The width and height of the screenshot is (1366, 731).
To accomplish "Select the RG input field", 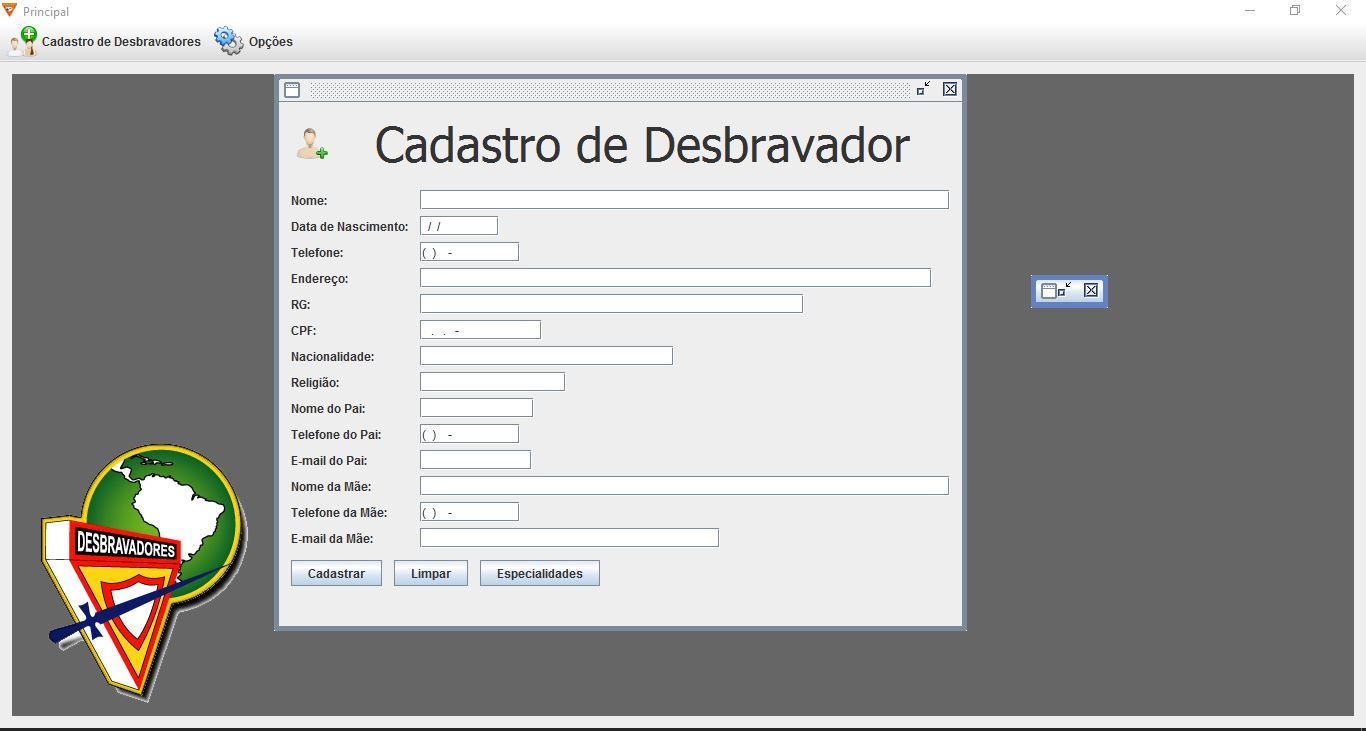I will coord(611,304).
